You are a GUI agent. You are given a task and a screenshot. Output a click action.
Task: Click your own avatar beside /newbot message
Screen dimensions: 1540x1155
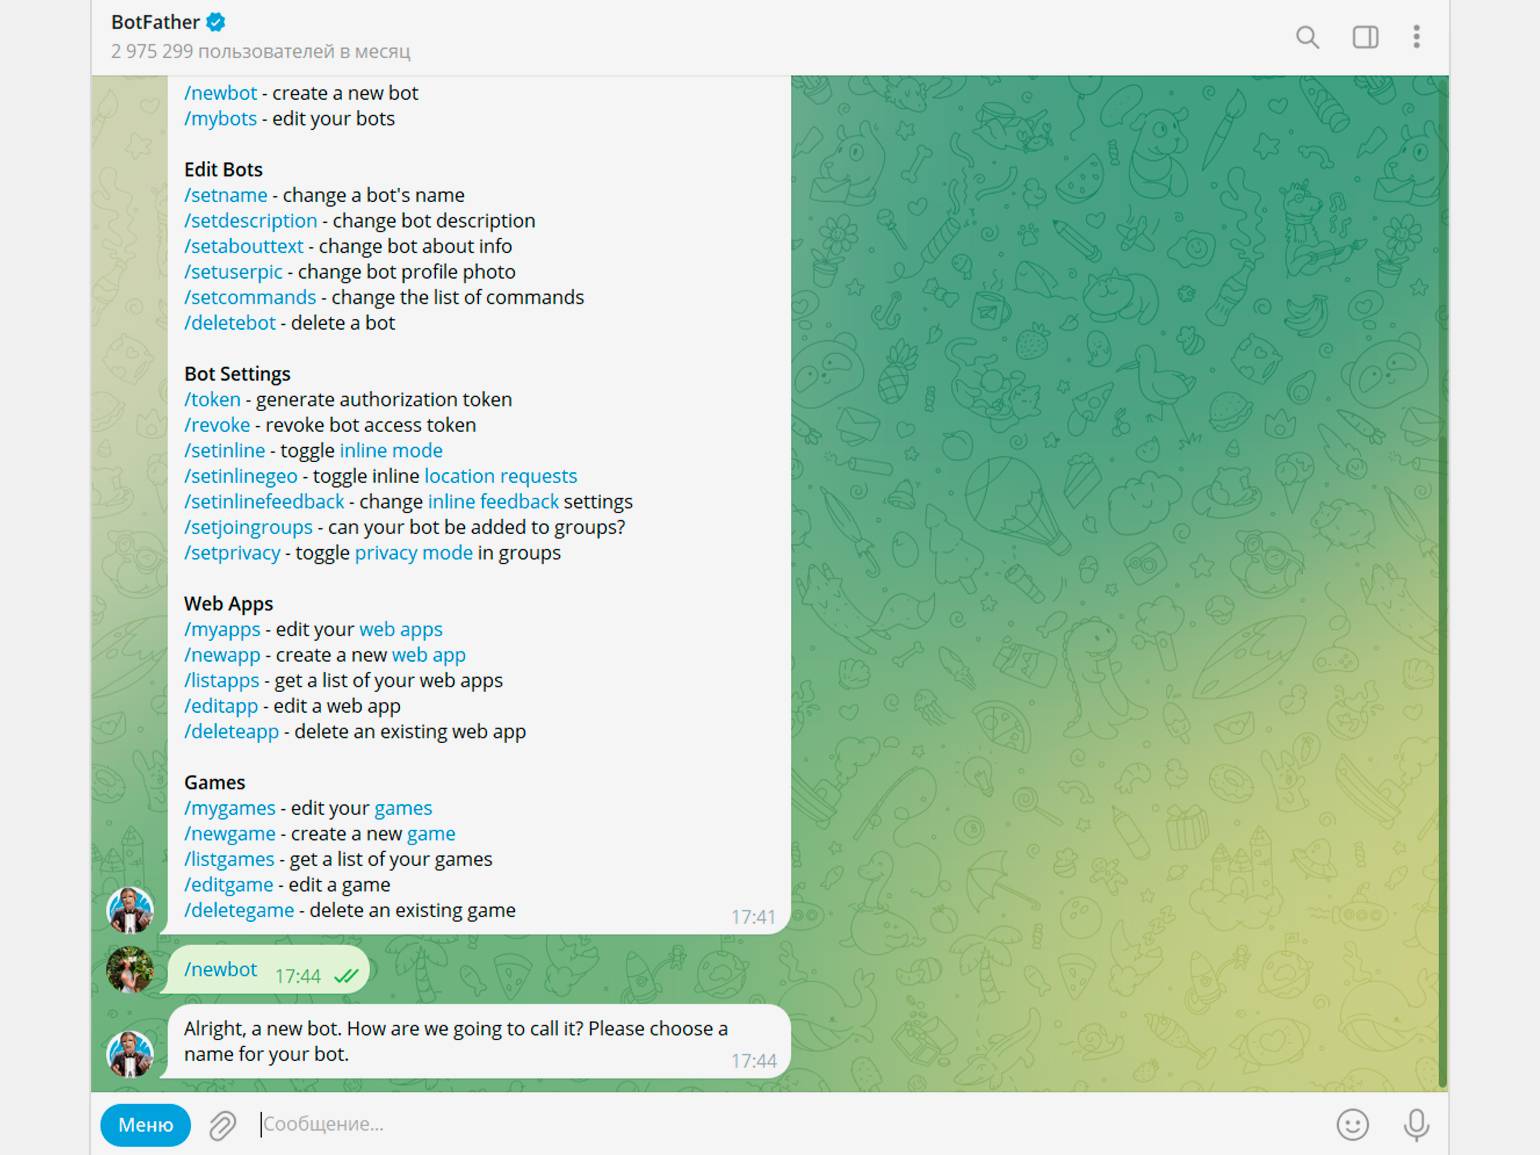[x=131, y=970]
